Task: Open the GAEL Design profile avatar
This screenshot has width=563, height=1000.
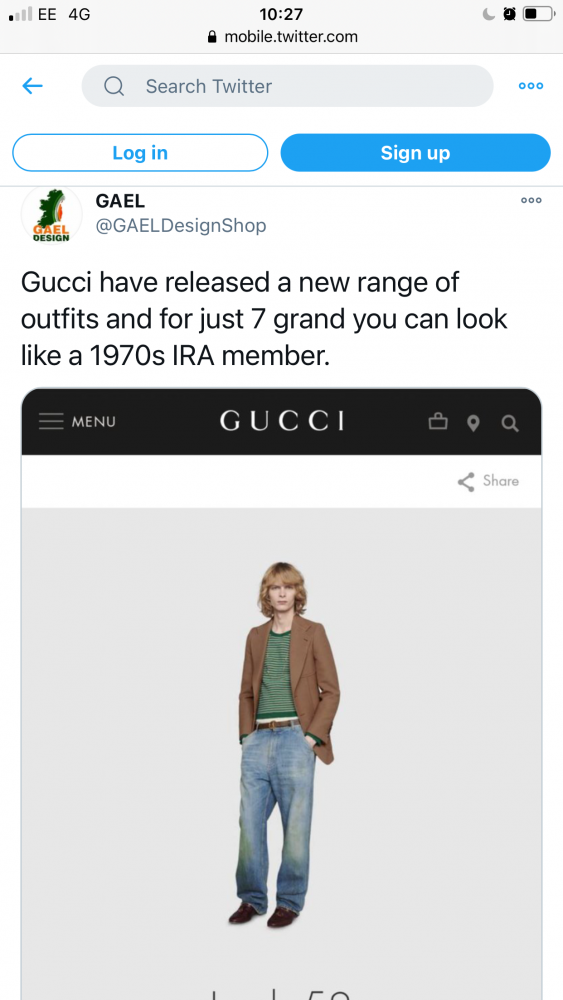Action: click(52, 215)
